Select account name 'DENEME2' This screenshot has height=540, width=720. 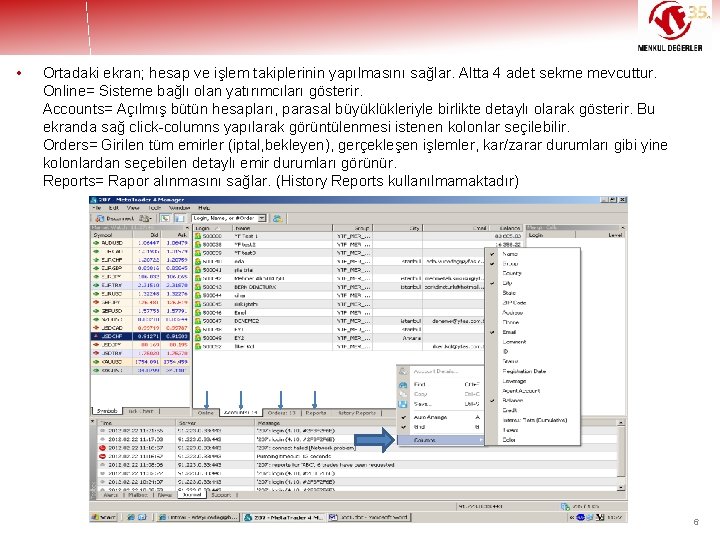pos(247,321)
